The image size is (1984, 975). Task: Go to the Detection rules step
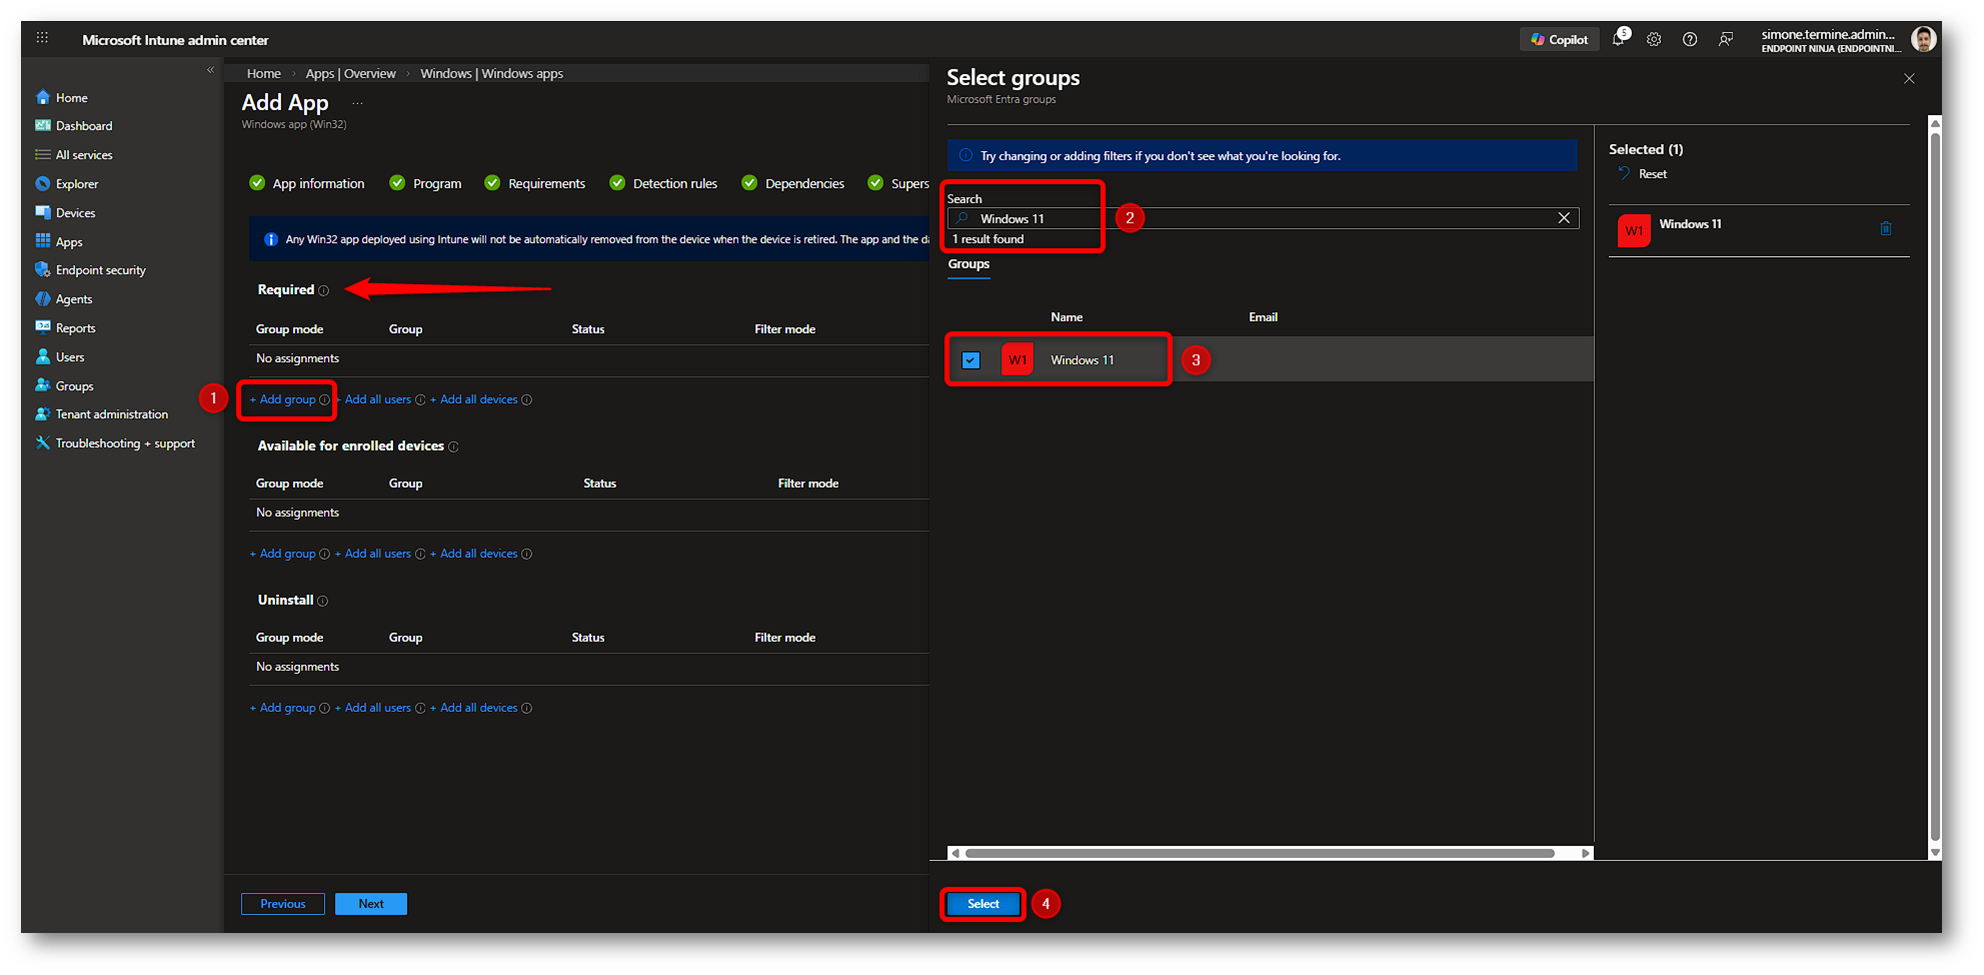pyautogui.click(x=674, y=184)
